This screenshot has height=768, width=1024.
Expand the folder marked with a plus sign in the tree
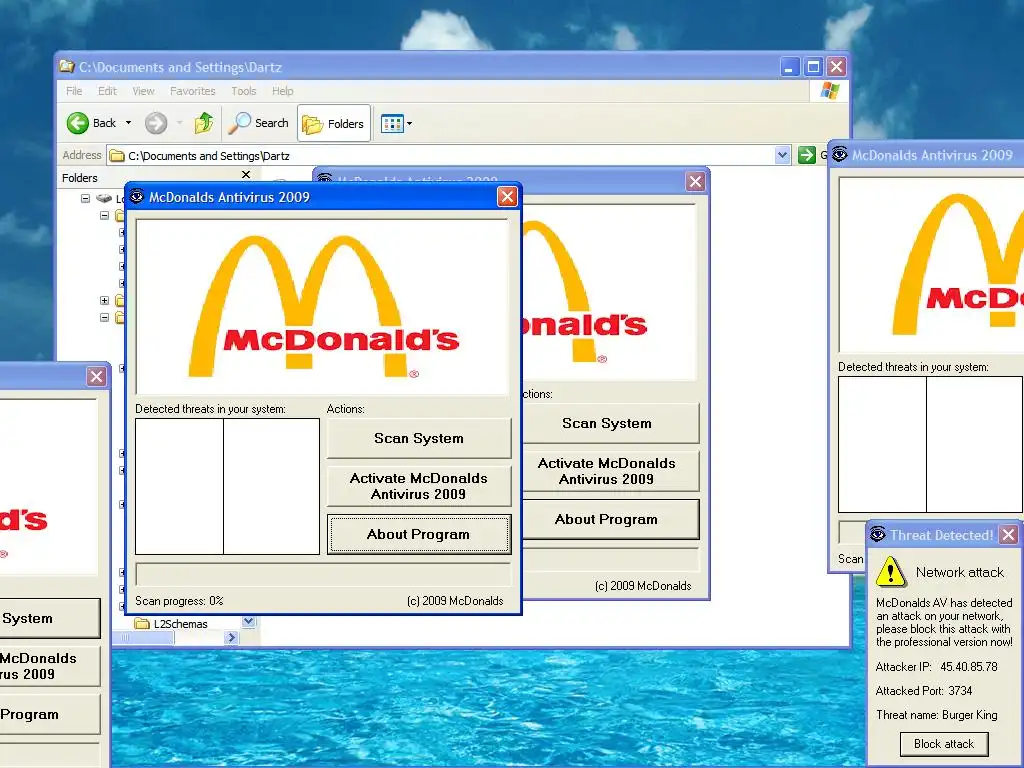pos(104,300)
